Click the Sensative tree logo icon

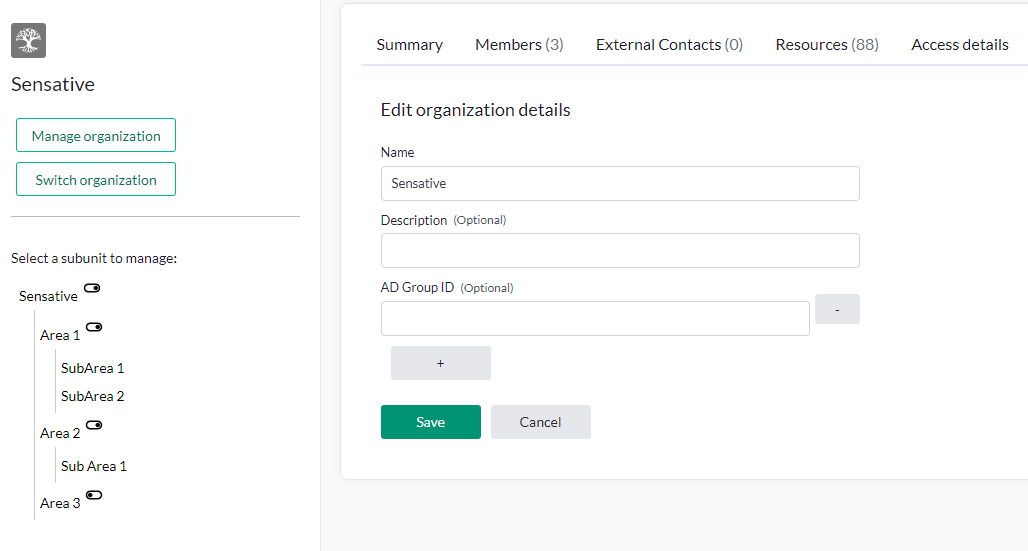click(x=28, y=41)
